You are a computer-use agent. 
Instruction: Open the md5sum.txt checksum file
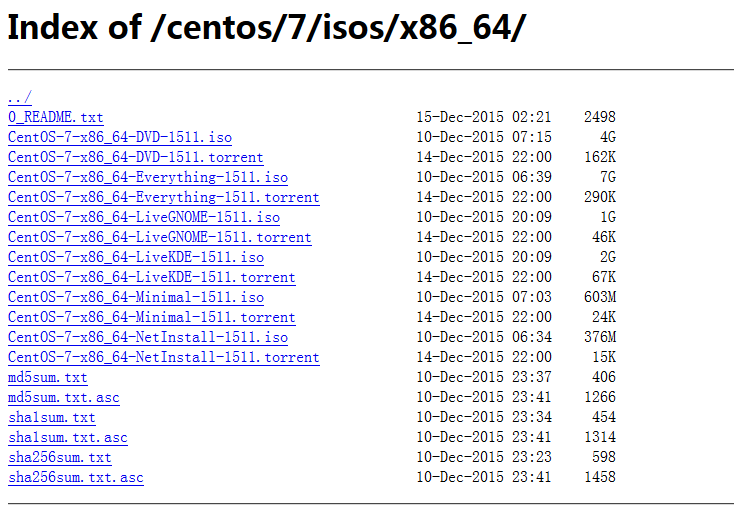48,377
